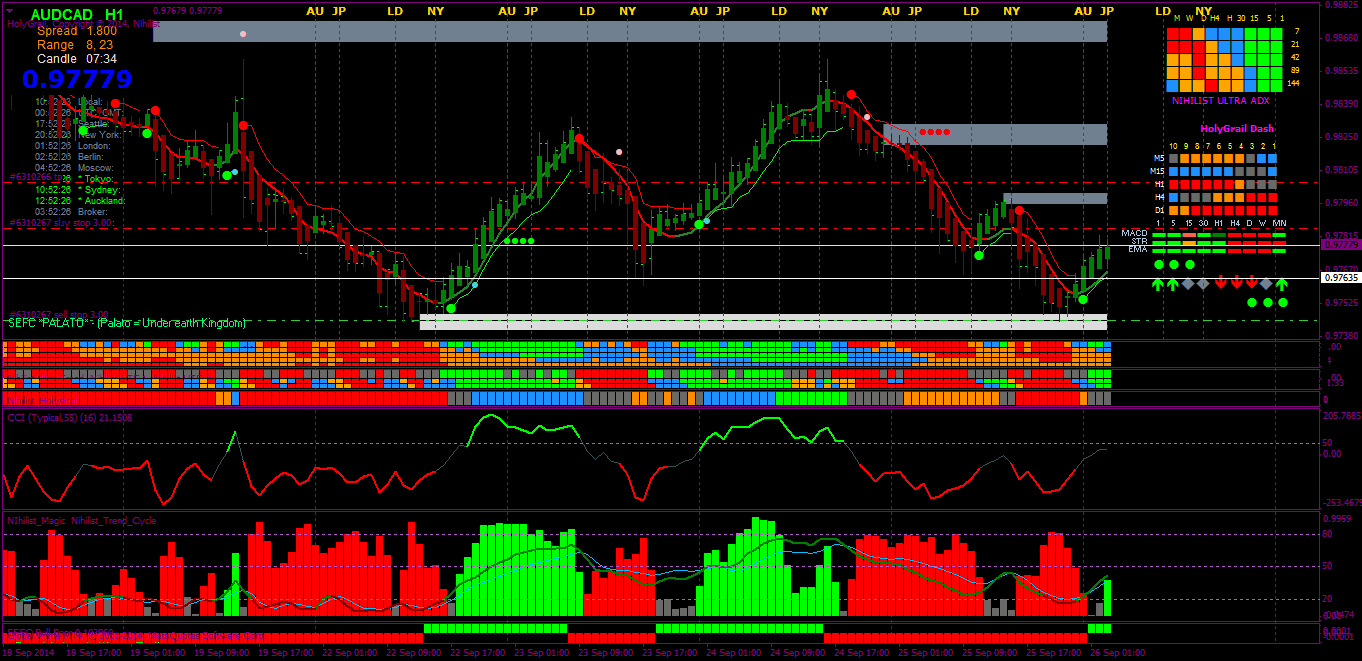Select the #6310267 sell stop order label
This screenshot has height=661, width=1362.
(x=56, y=315)
